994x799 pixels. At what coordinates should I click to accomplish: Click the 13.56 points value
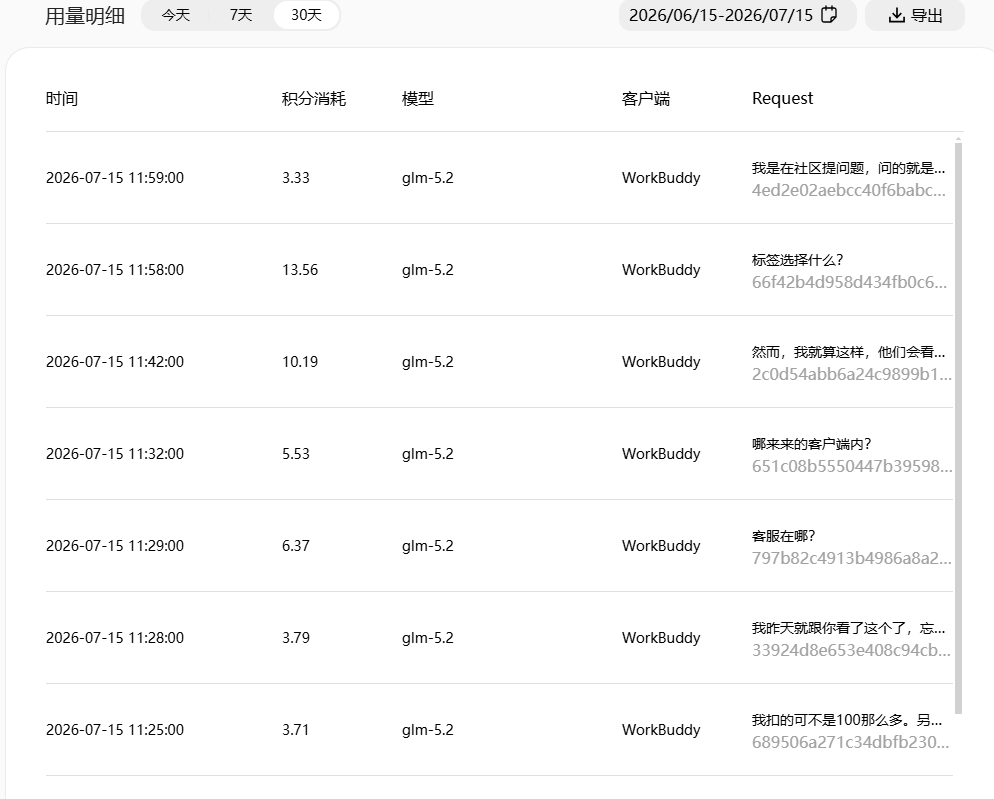click(x=300, y=270)
